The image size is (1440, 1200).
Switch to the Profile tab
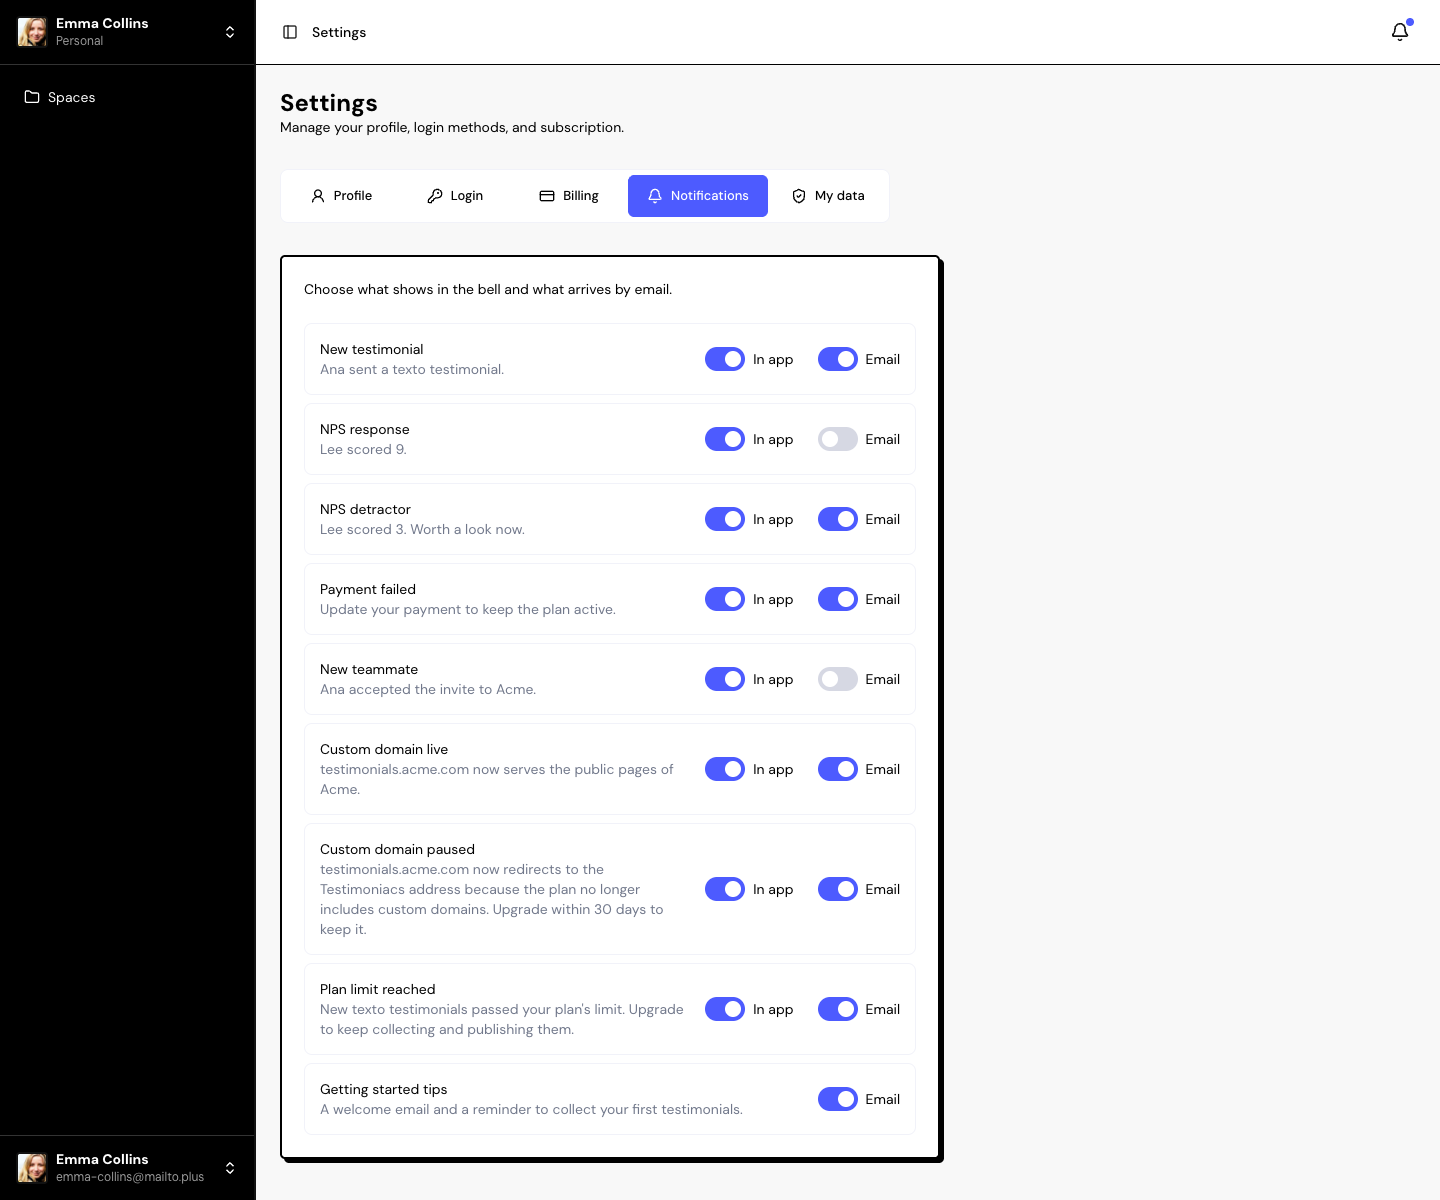(341, 196)
